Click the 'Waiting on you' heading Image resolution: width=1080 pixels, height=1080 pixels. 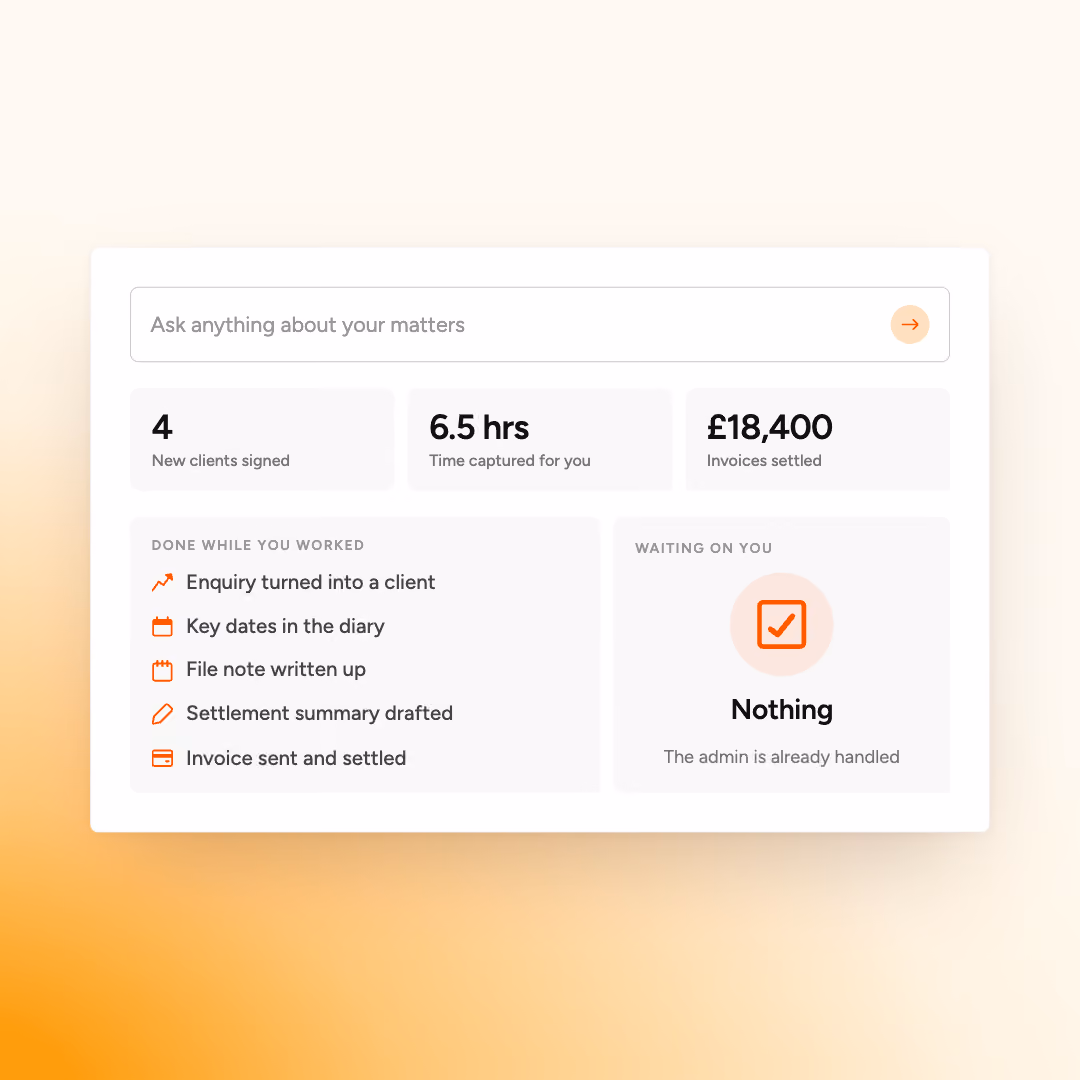click(703, 548)
